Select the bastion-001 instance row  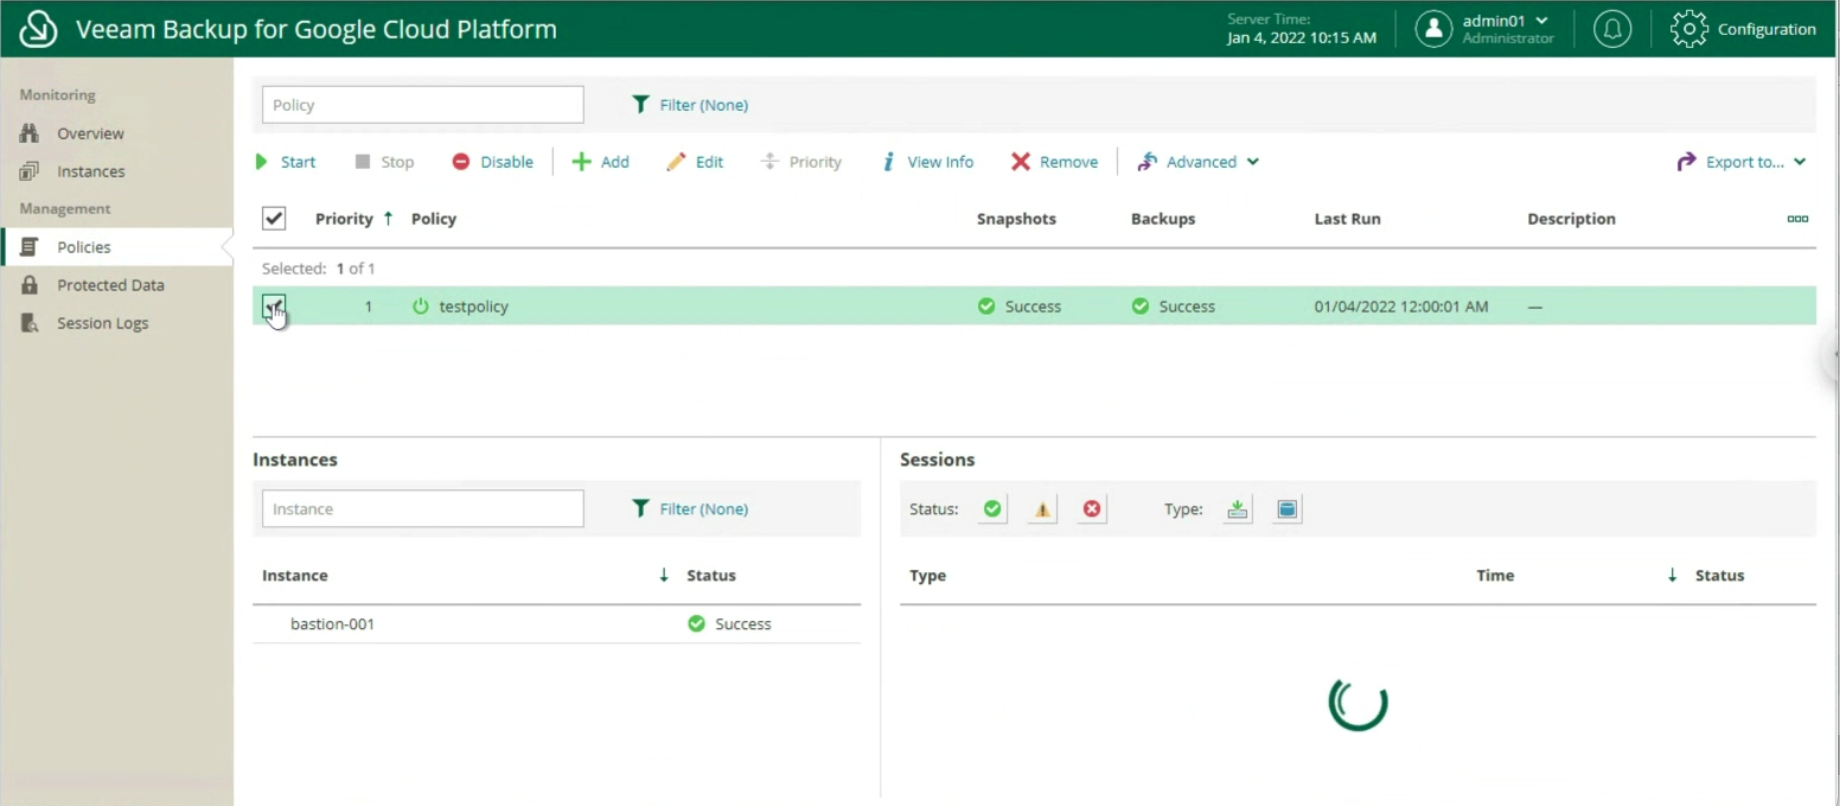pyautogui.click(x=556, y=624)
